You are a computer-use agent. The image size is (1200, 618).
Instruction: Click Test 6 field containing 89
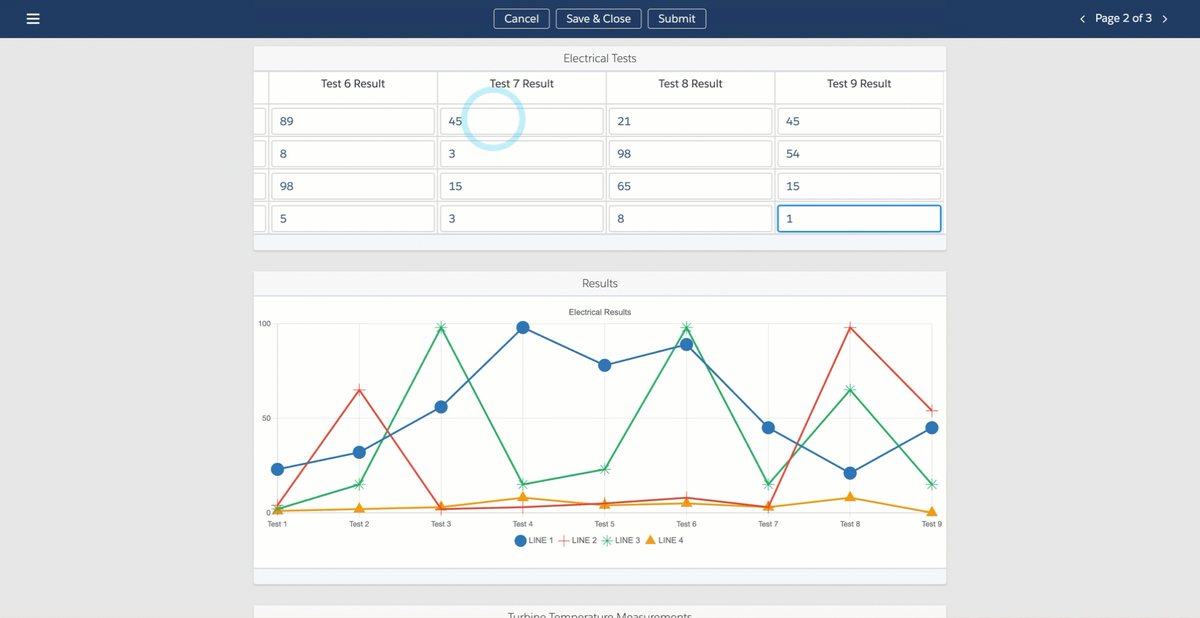353,121
